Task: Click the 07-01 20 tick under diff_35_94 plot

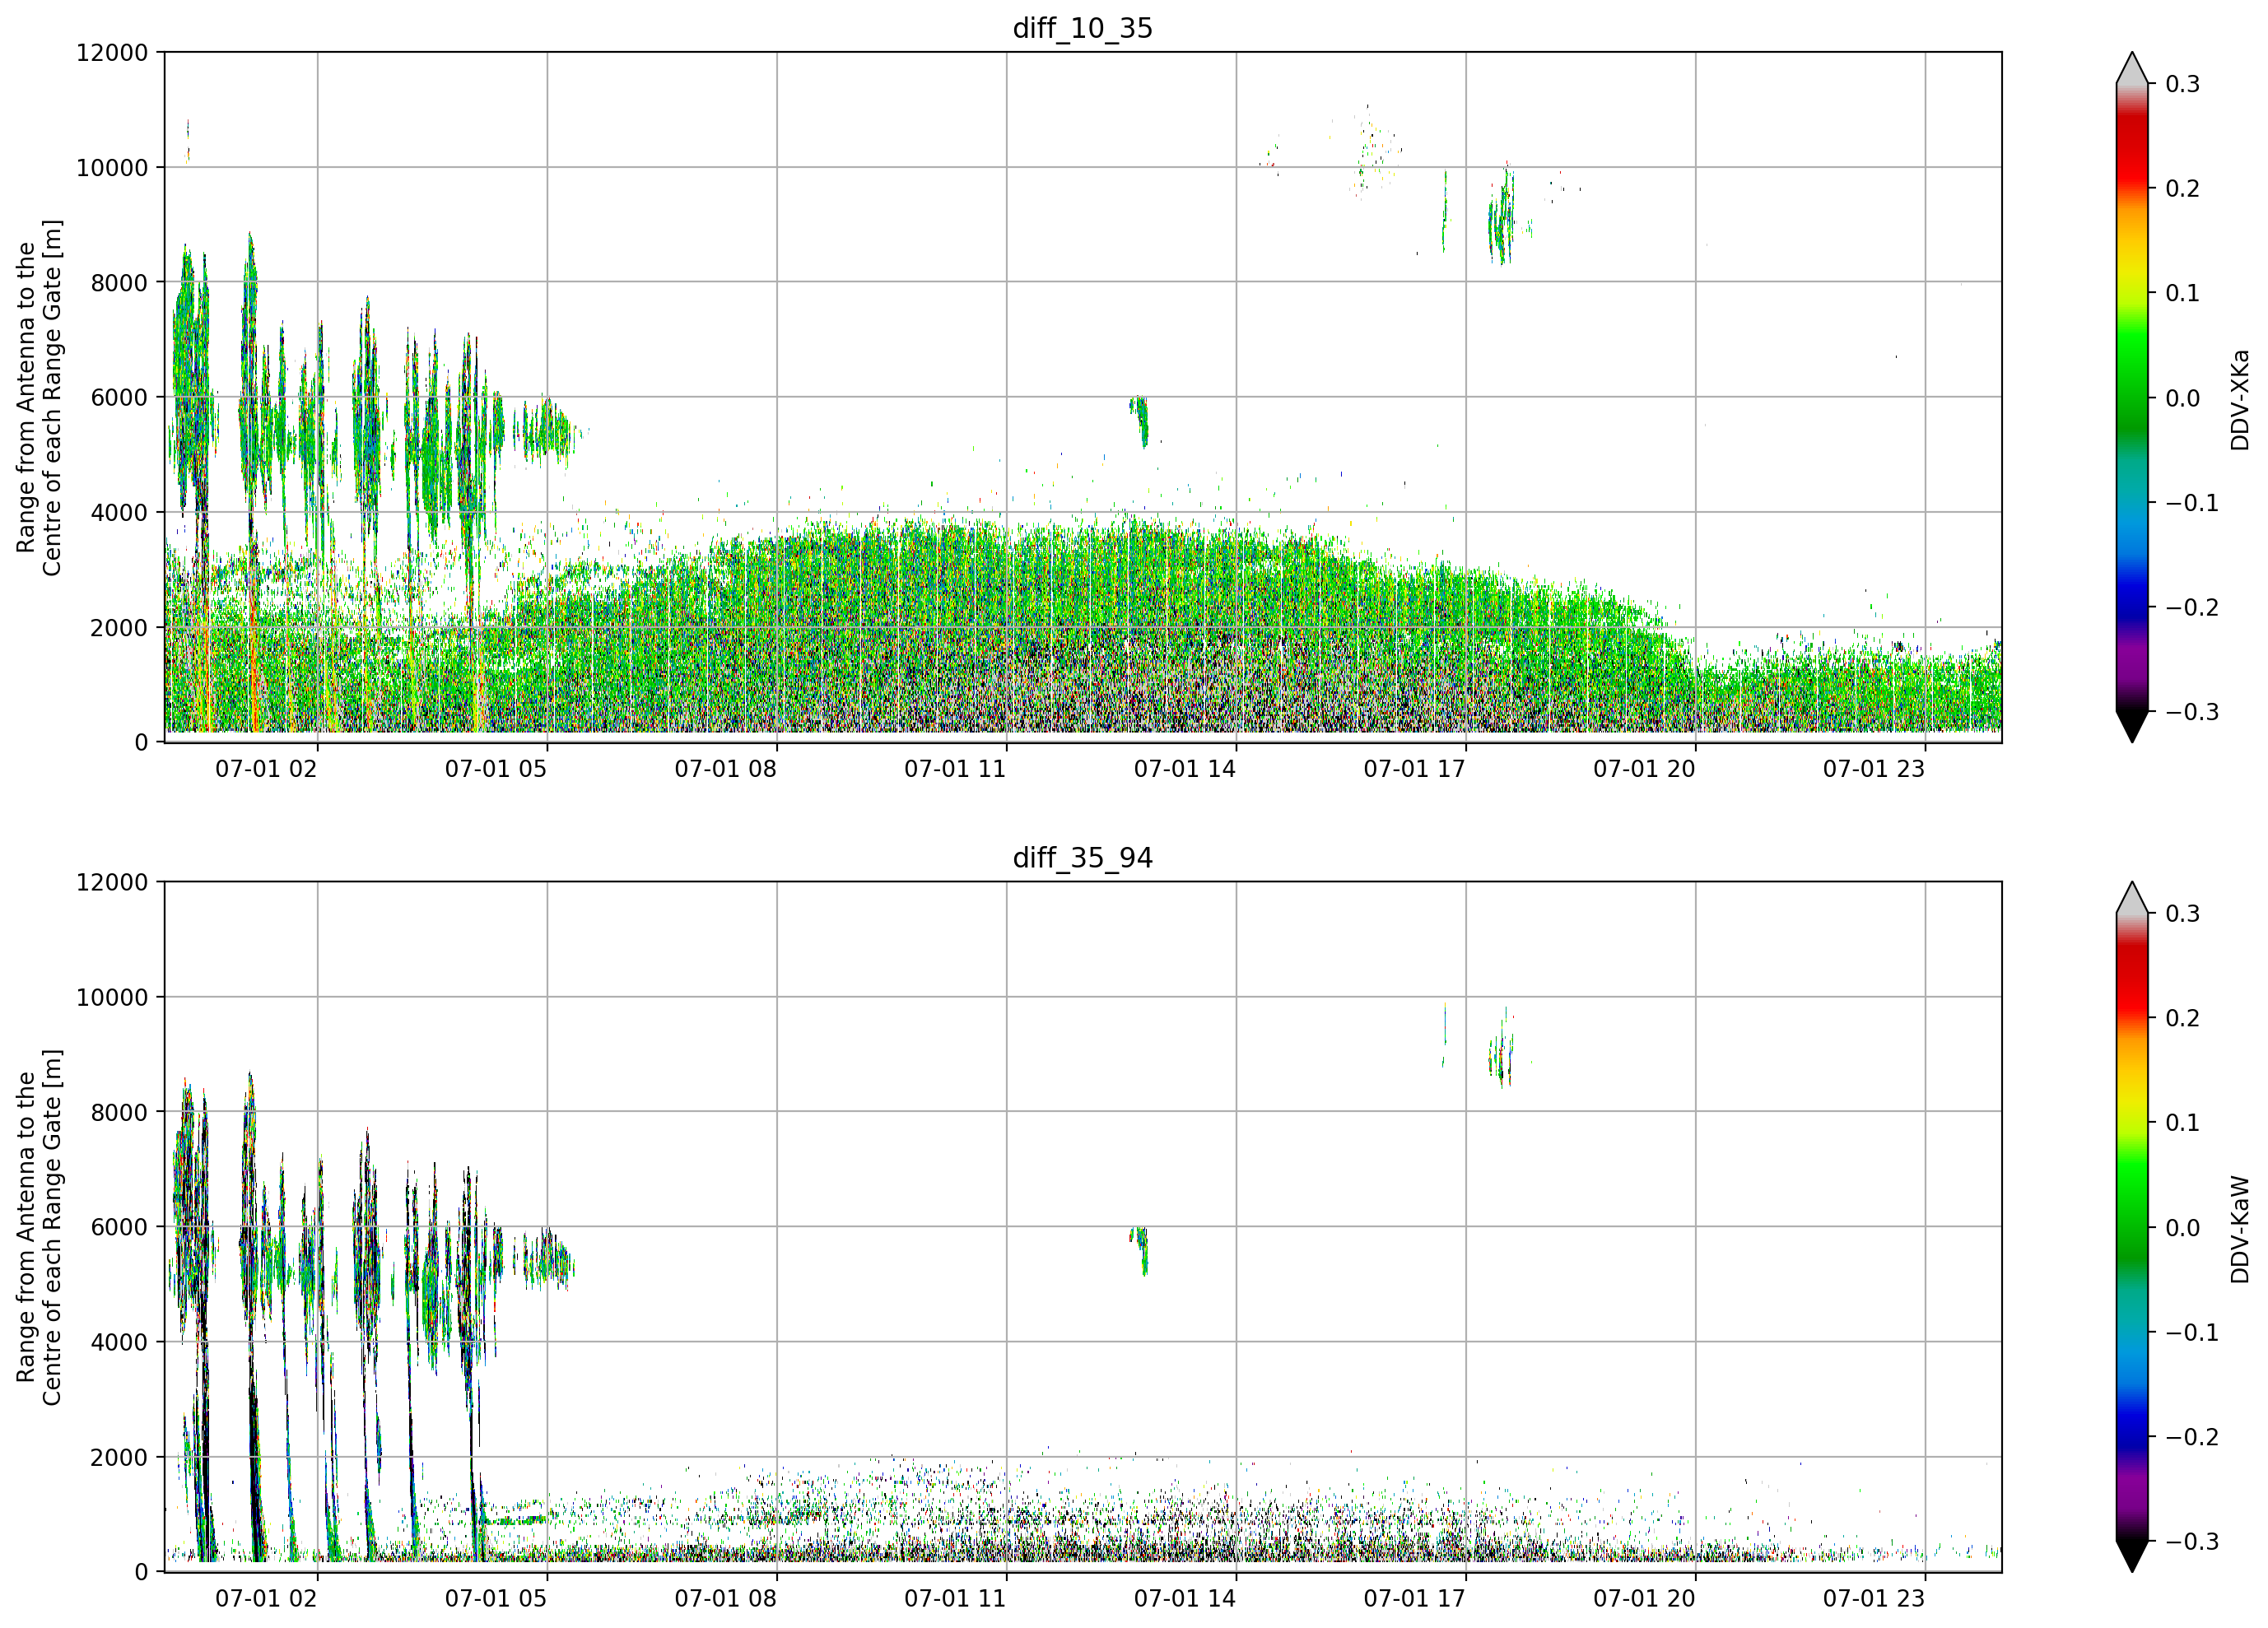Action: click(1644, 1598)
